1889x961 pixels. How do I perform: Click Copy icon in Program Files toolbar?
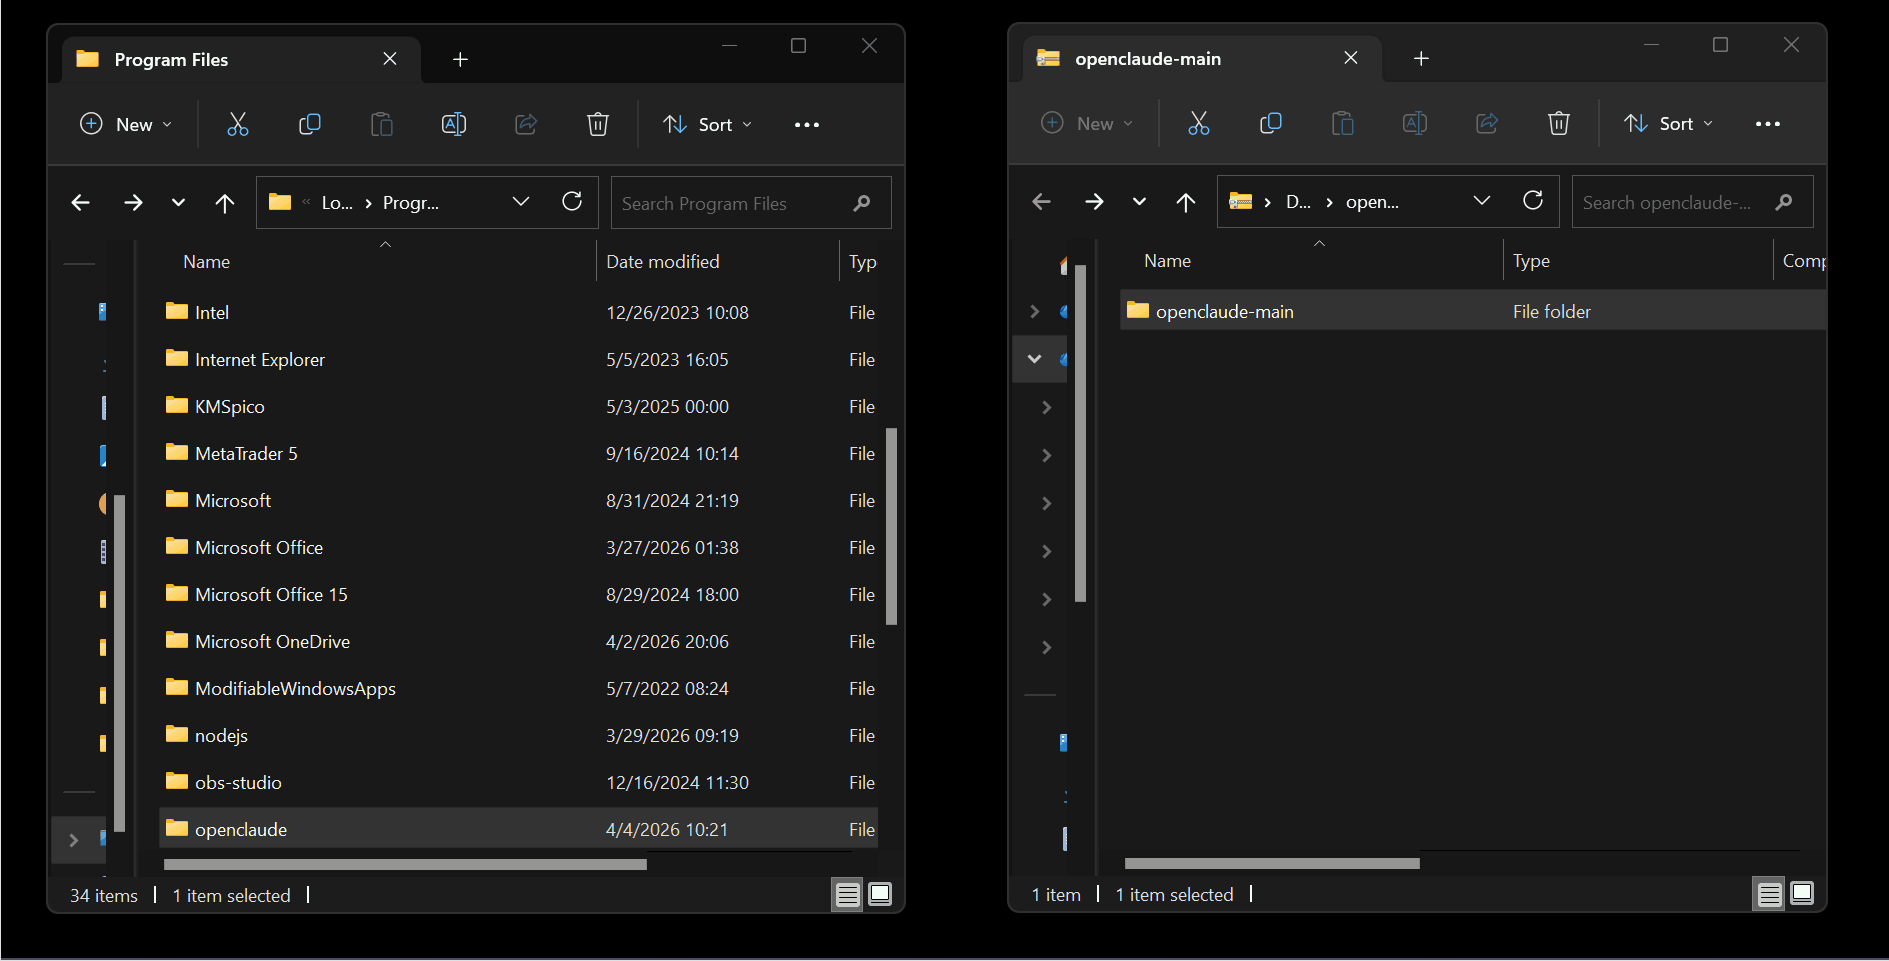tap(310, 124)
